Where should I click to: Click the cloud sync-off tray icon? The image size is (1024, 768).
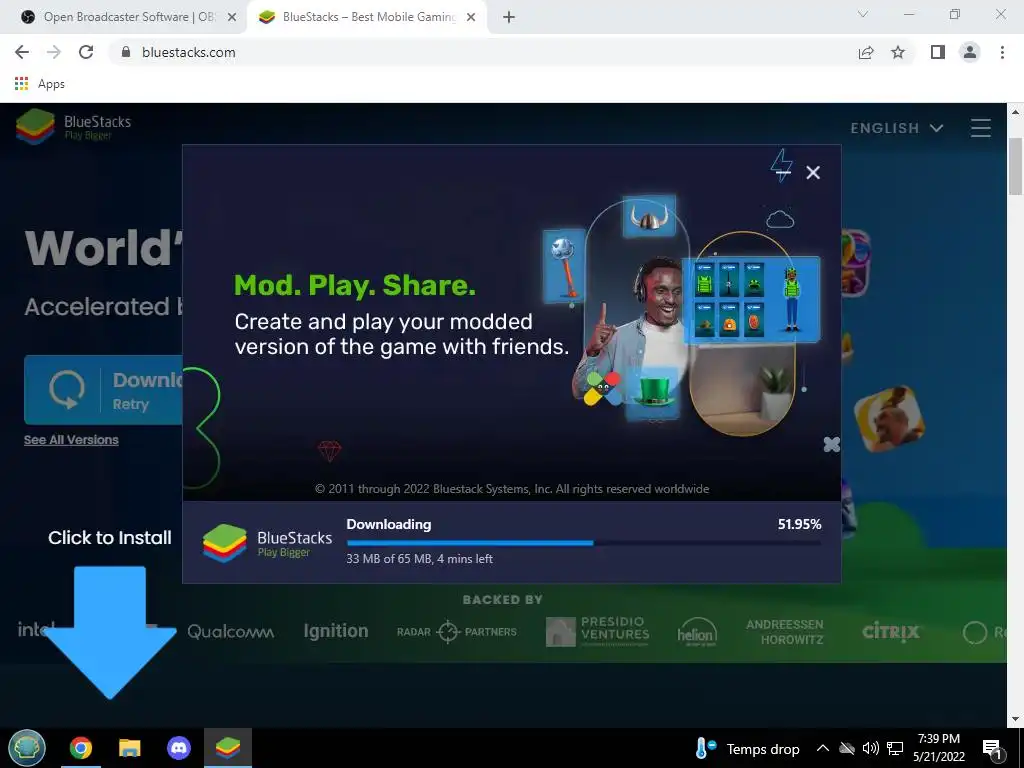point(846,748)
